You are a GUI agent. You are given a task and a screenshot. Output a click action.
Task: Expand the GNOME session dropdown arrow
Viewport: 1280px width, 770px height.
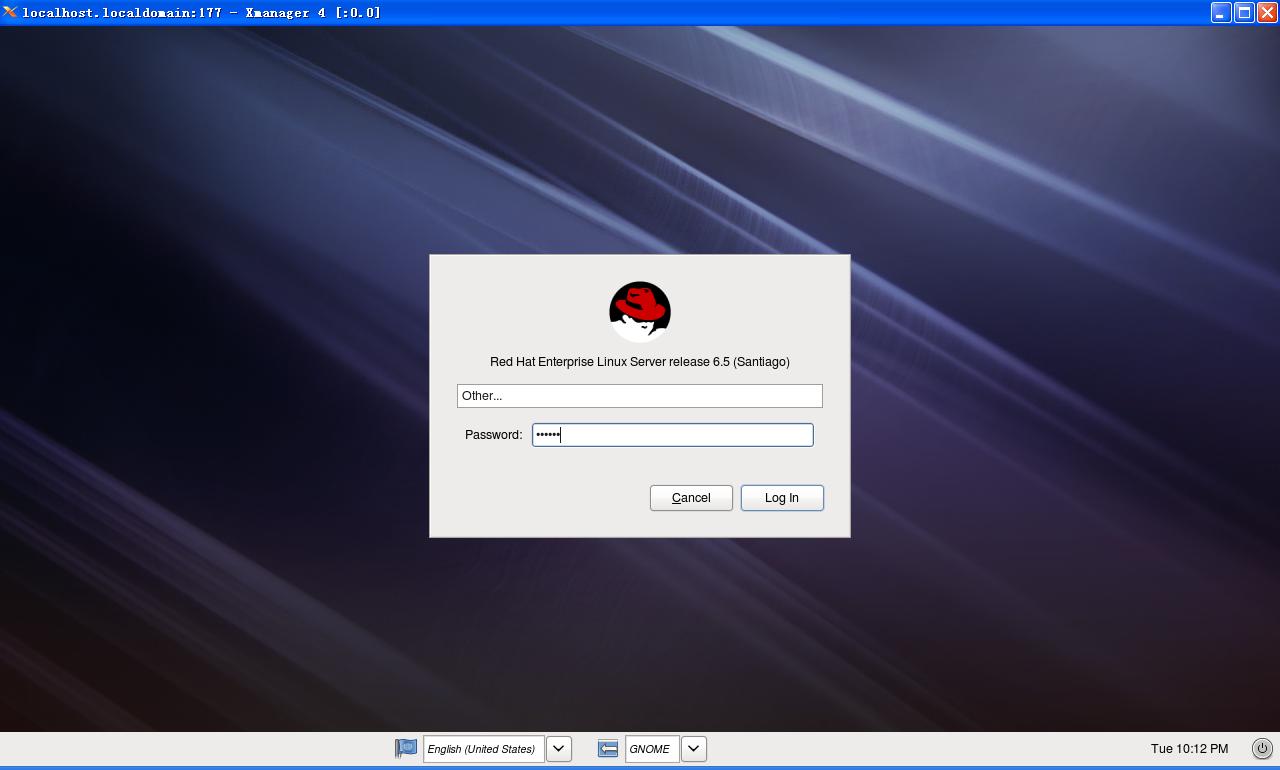pos(694,748)
